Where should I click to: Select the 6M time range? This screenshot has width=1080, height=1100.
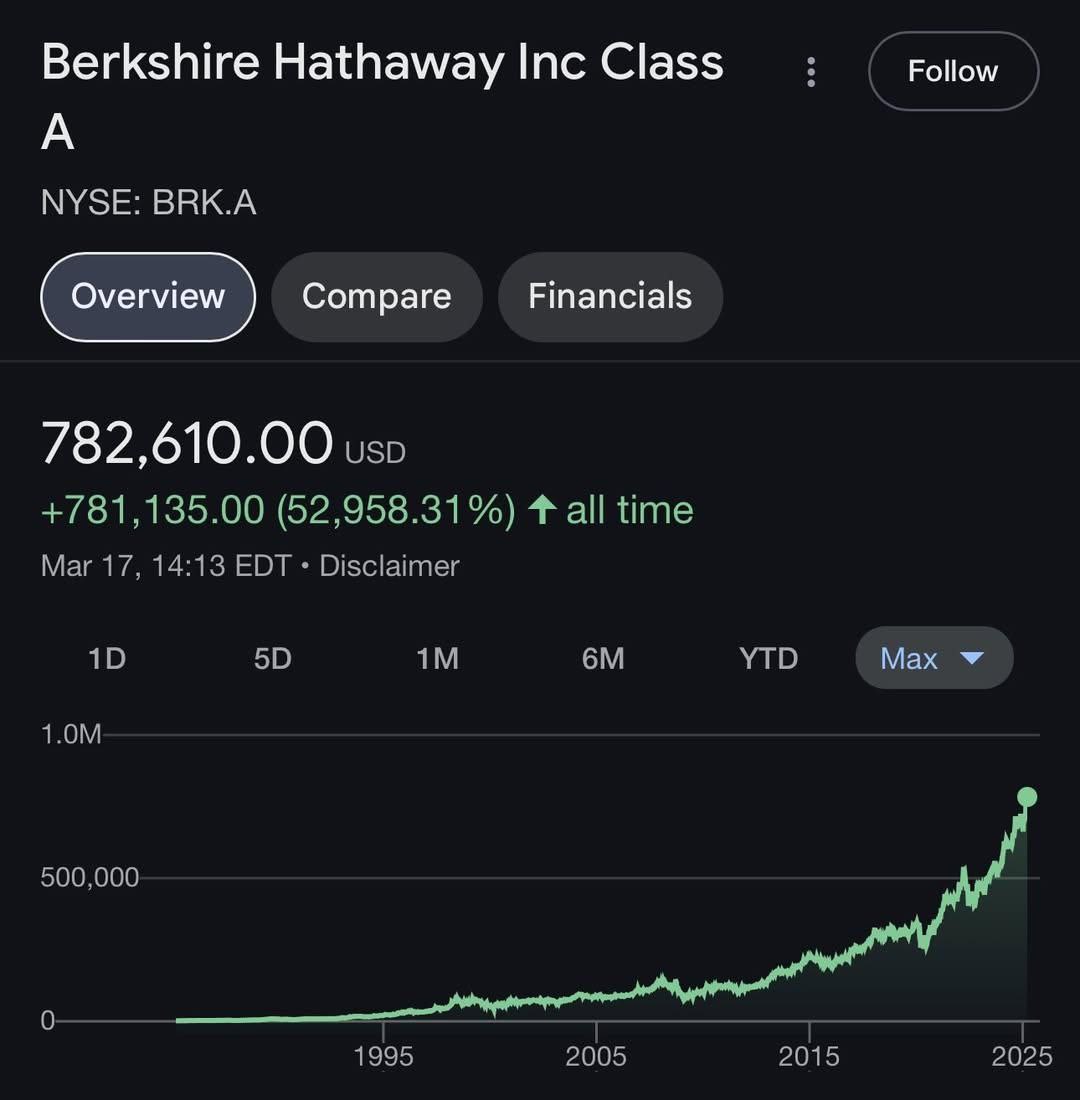603,659
